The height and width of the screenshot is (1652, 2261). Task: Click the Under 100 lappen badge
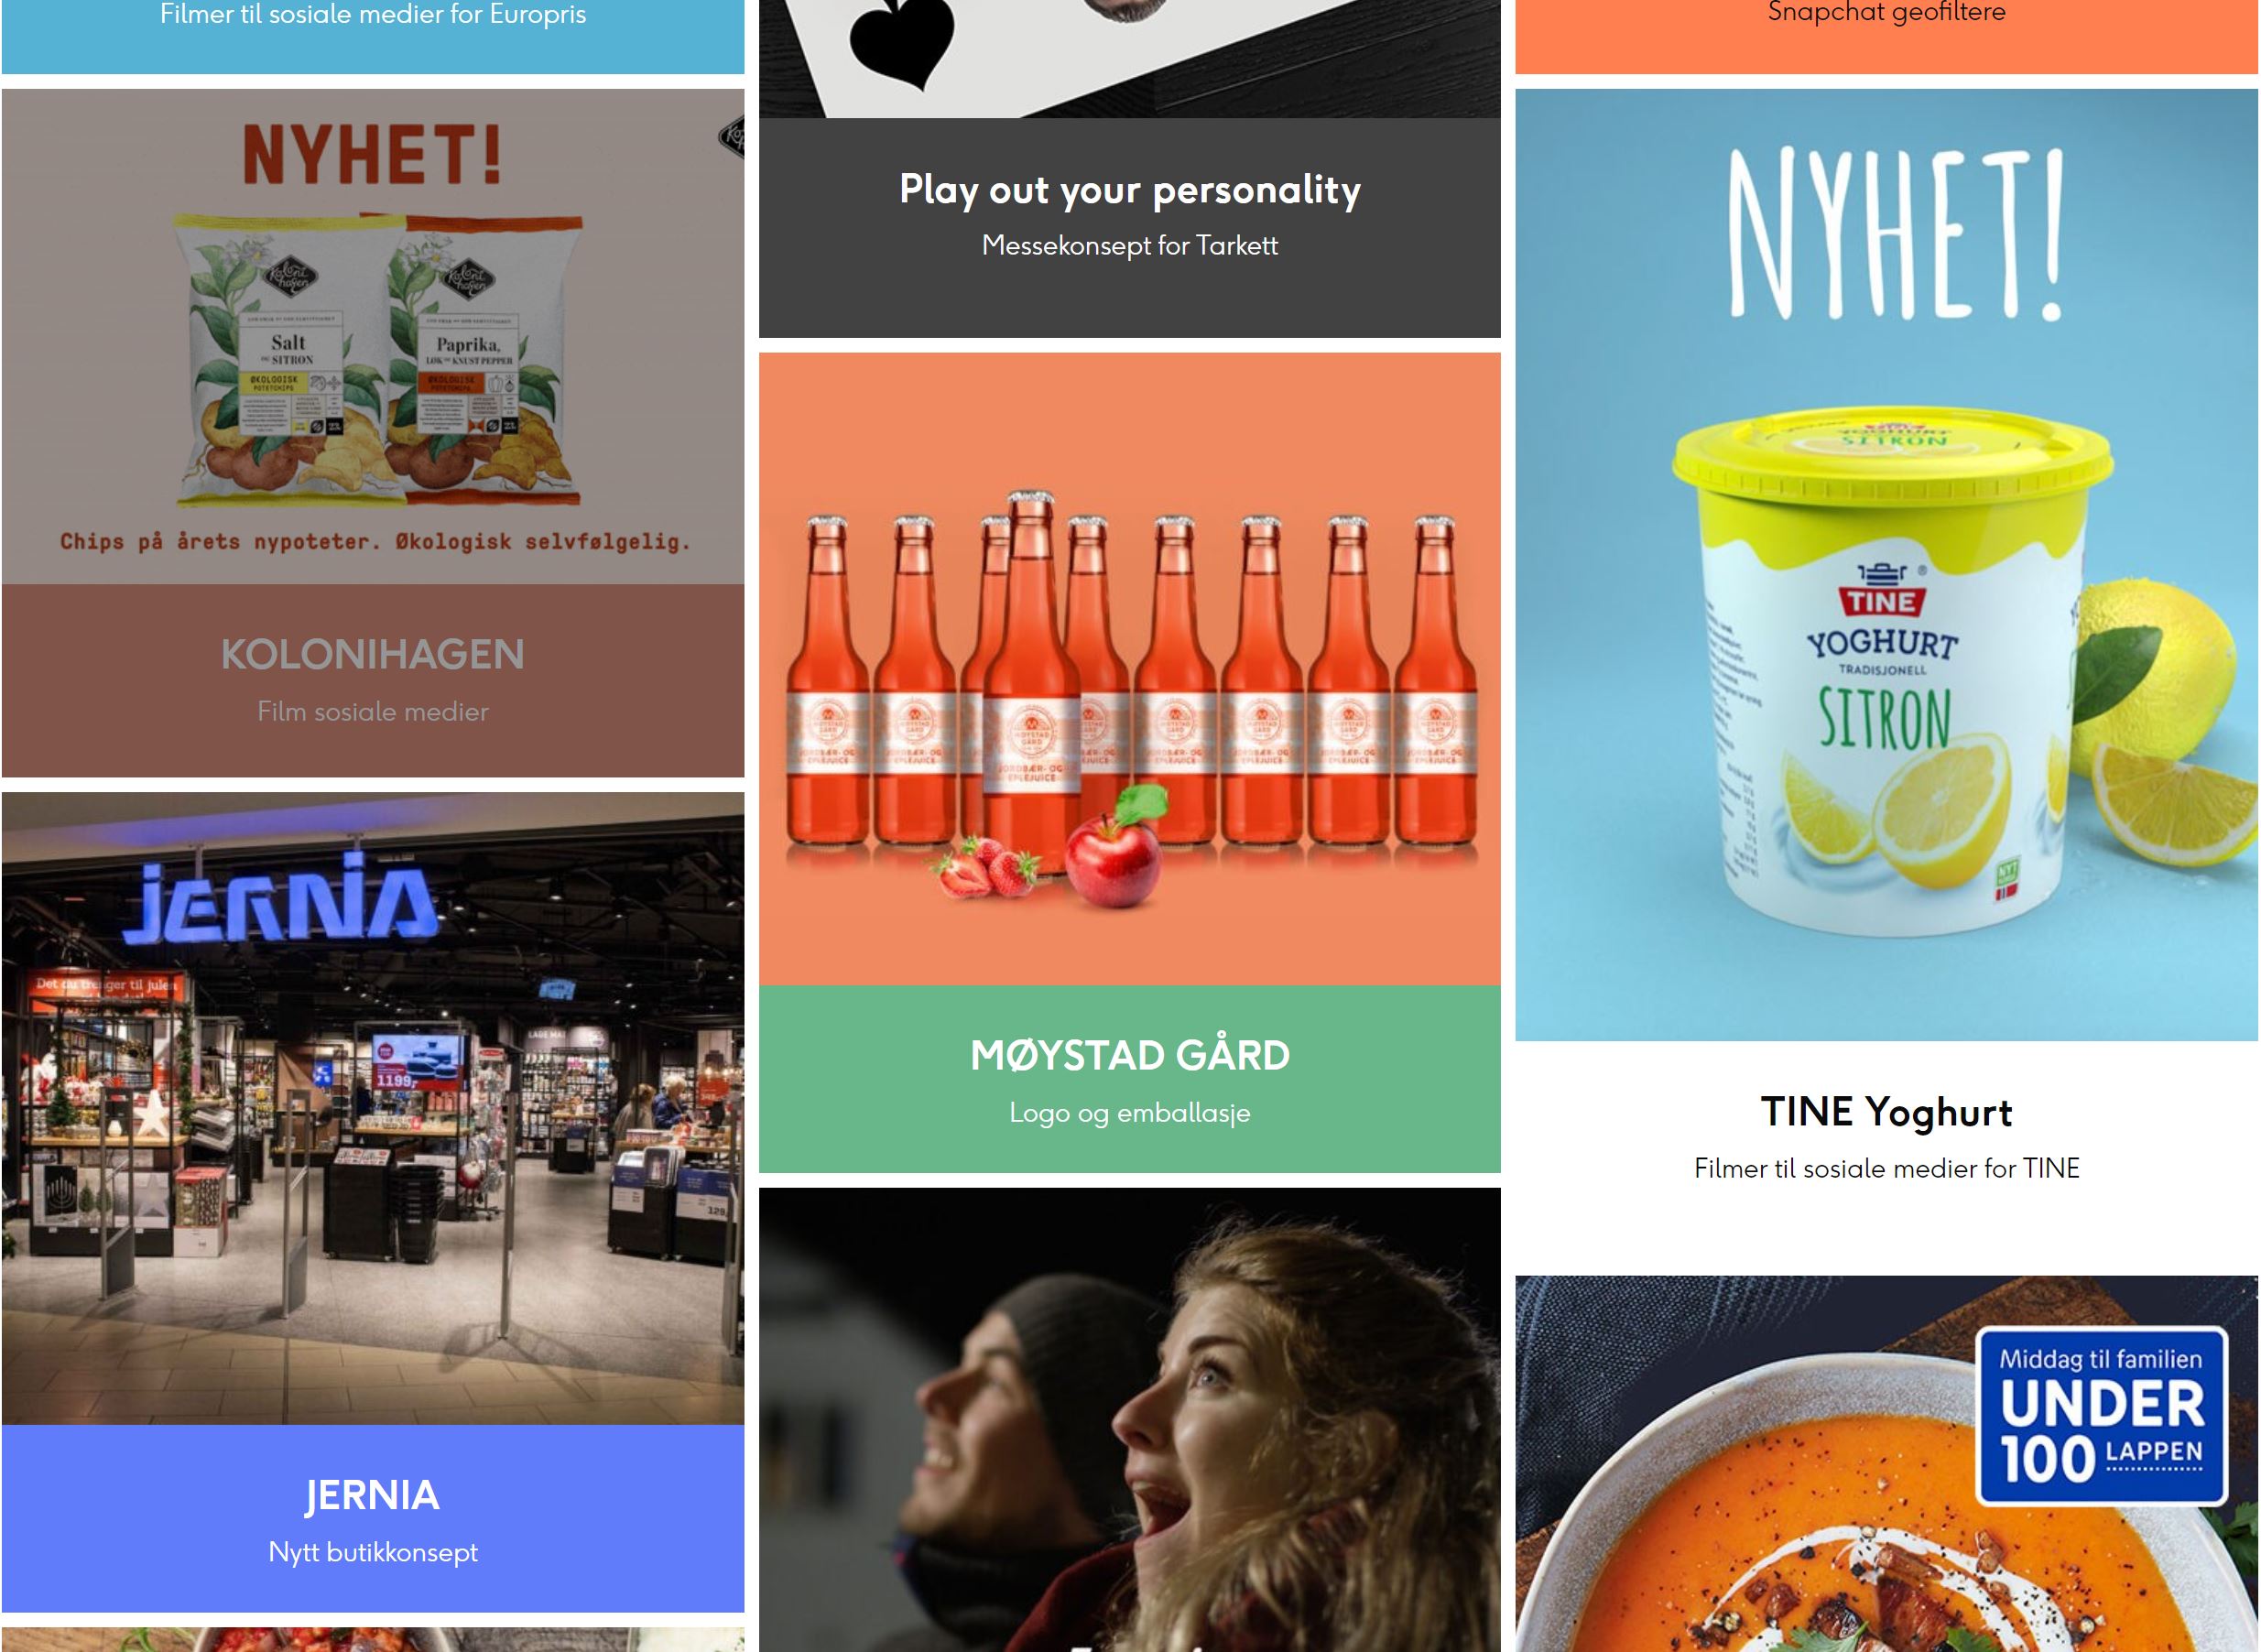(2101, 1416)
